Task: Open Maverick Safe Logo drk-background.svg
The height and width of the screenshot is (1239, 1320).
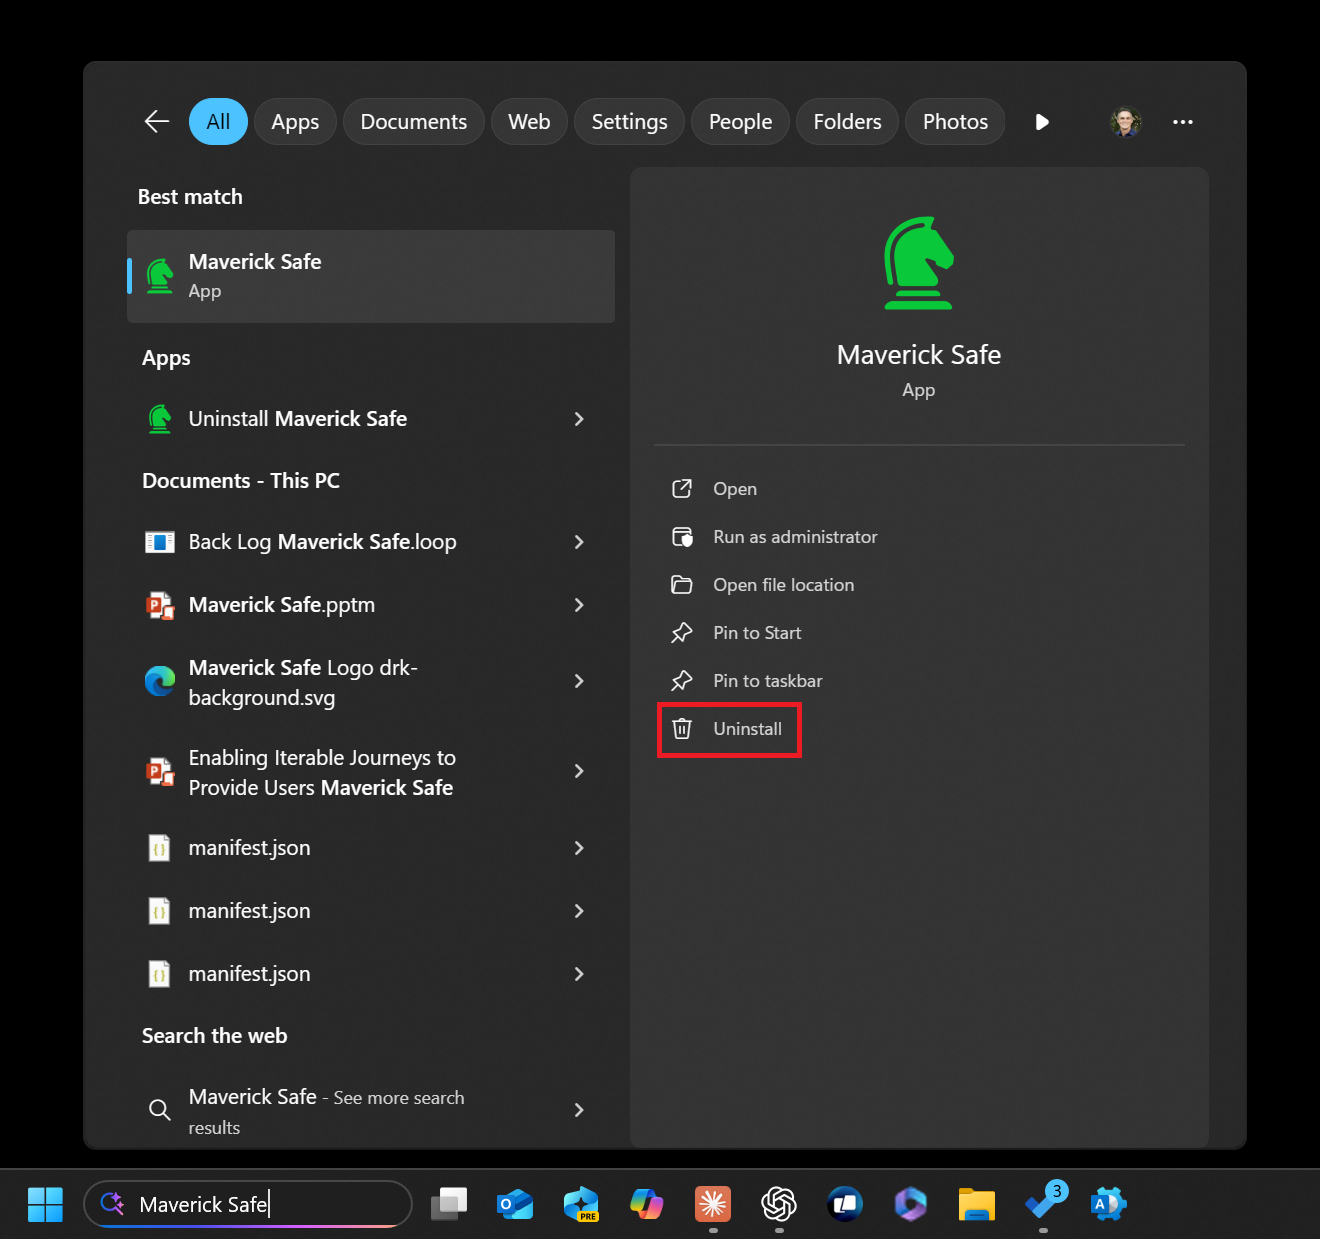Action: (x=303, y=682)
